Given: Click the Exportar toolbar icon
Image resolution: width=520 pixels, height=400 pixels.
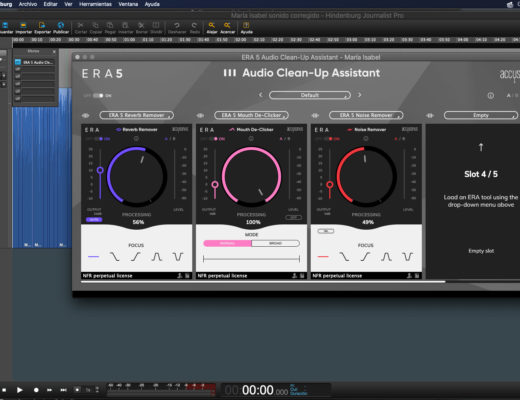Looking at the screenshot, I should (x=42, y=25).
